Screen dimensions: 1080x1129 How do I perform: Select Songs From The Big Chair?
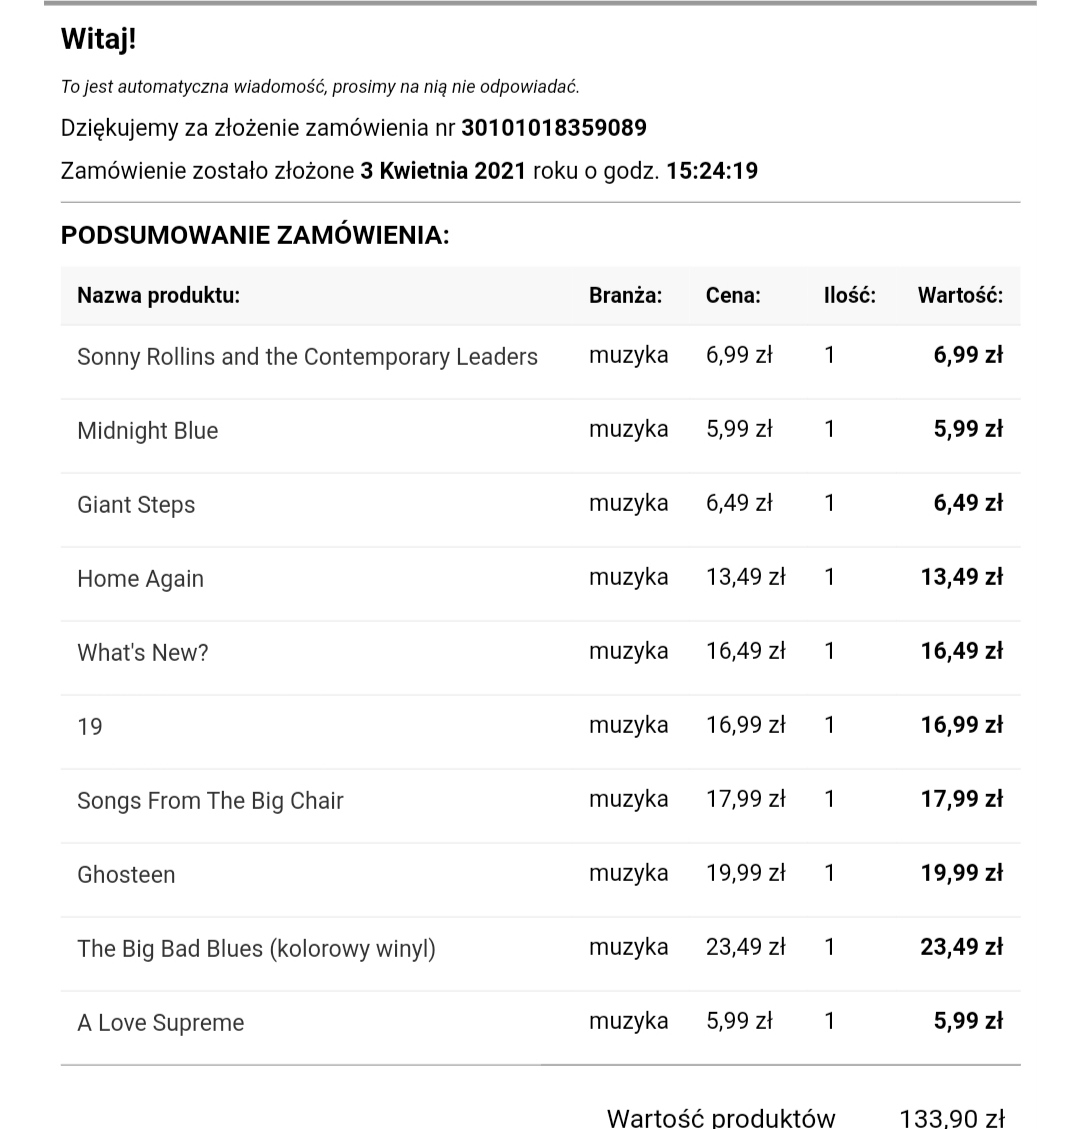click(x=210, y=801)
